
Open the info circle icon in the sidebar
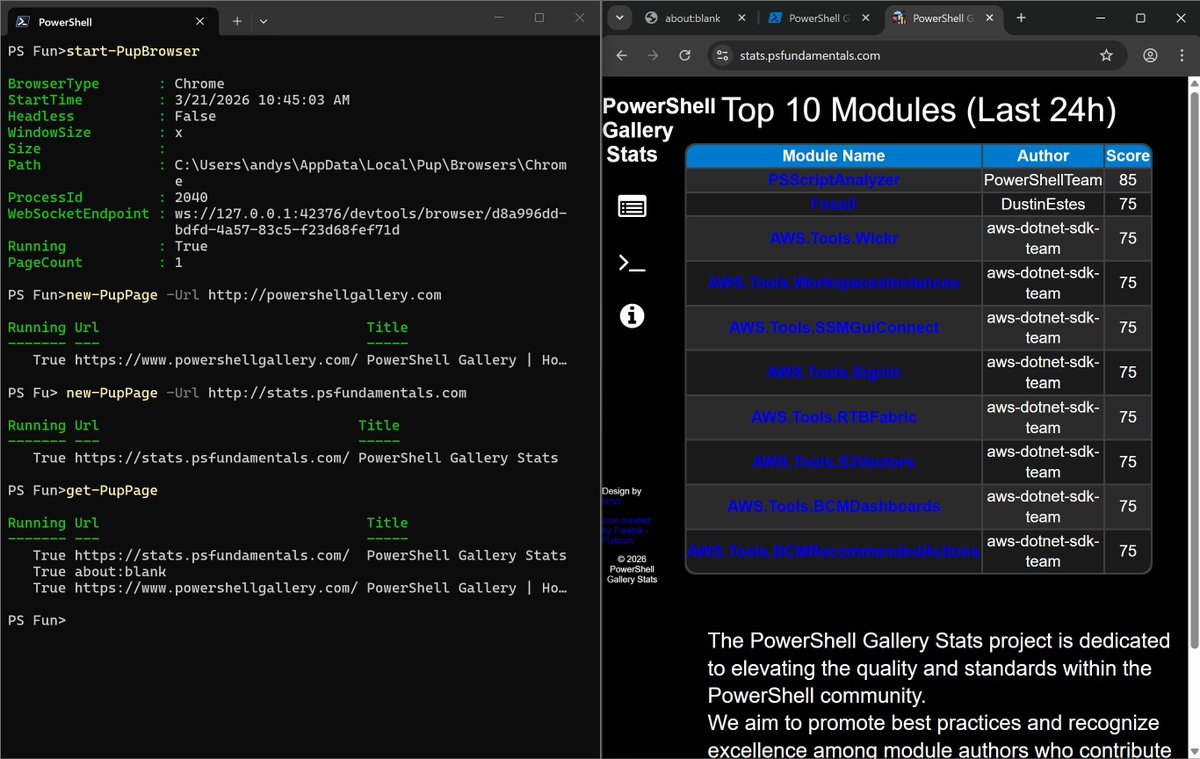(x=632, y=316)
